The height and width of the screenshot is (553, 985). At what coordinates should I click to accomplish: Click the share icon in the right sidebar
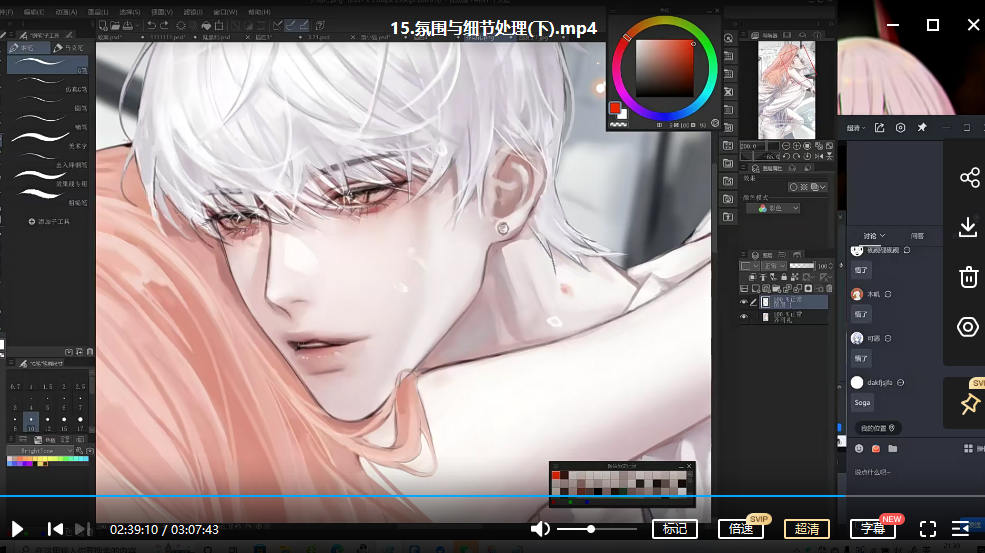pyautogui.click(x=968, y=178)
